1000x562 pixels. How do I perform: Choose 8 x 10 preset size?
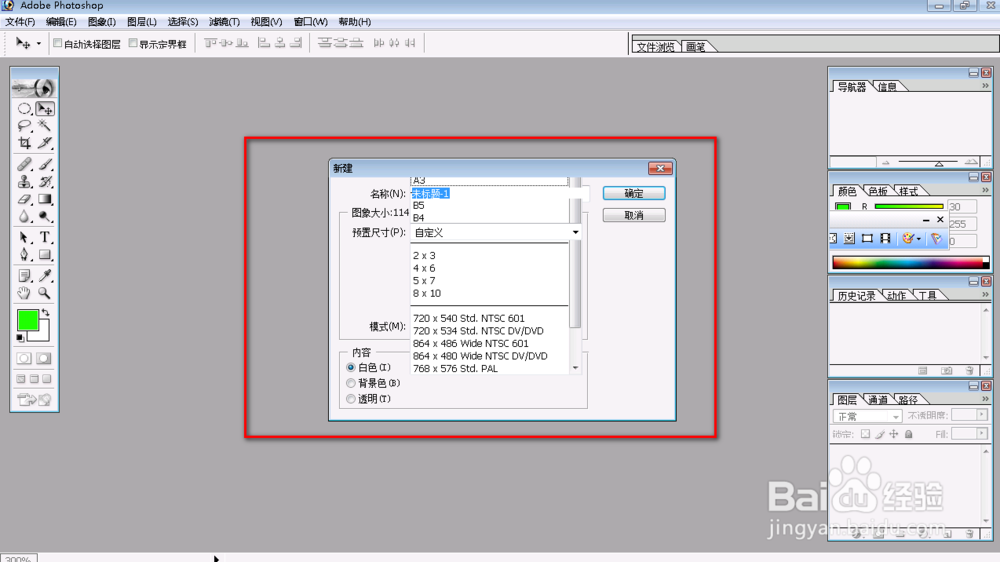427,293
